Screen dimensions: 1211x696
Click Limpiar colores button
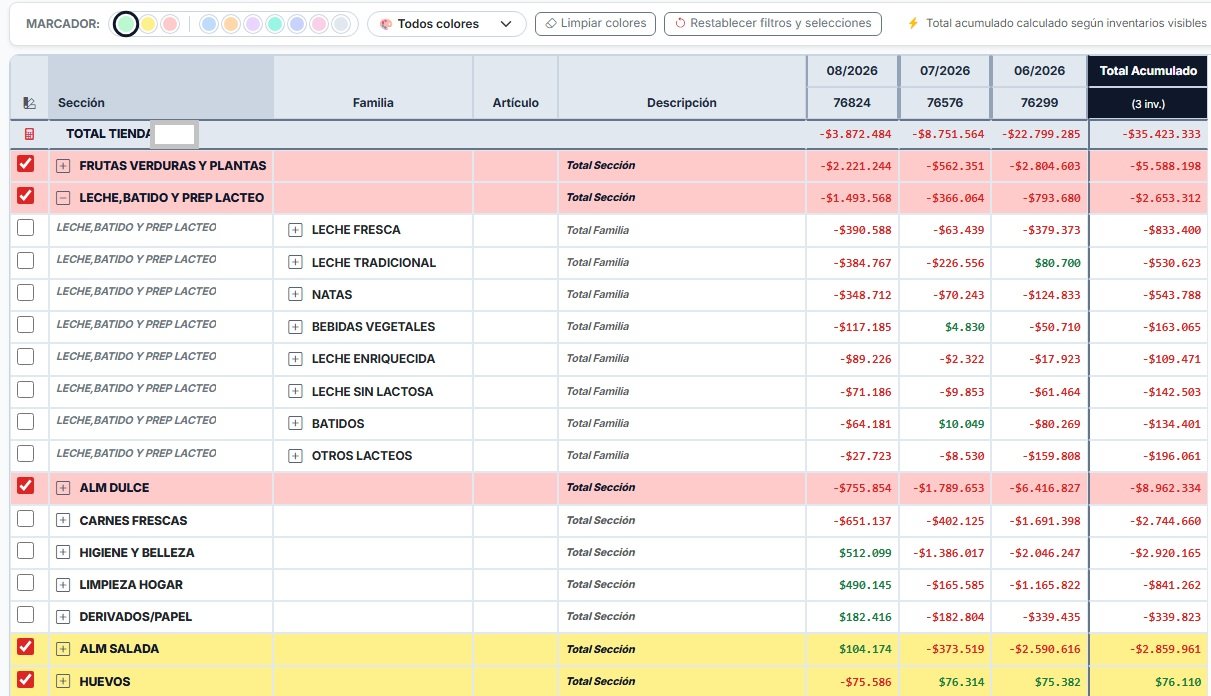596,23
